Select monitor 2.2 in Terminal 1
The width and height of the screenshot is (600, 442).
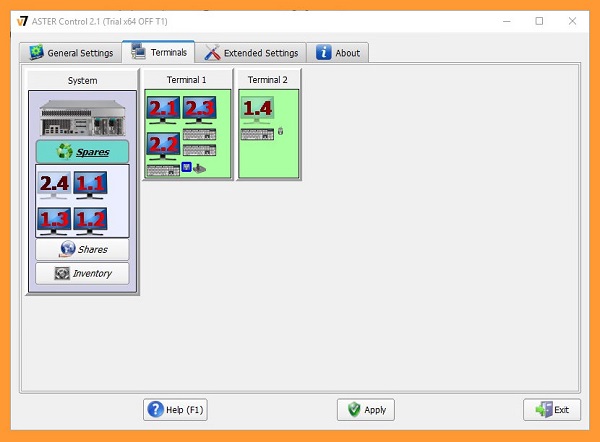tap(163, 146)
